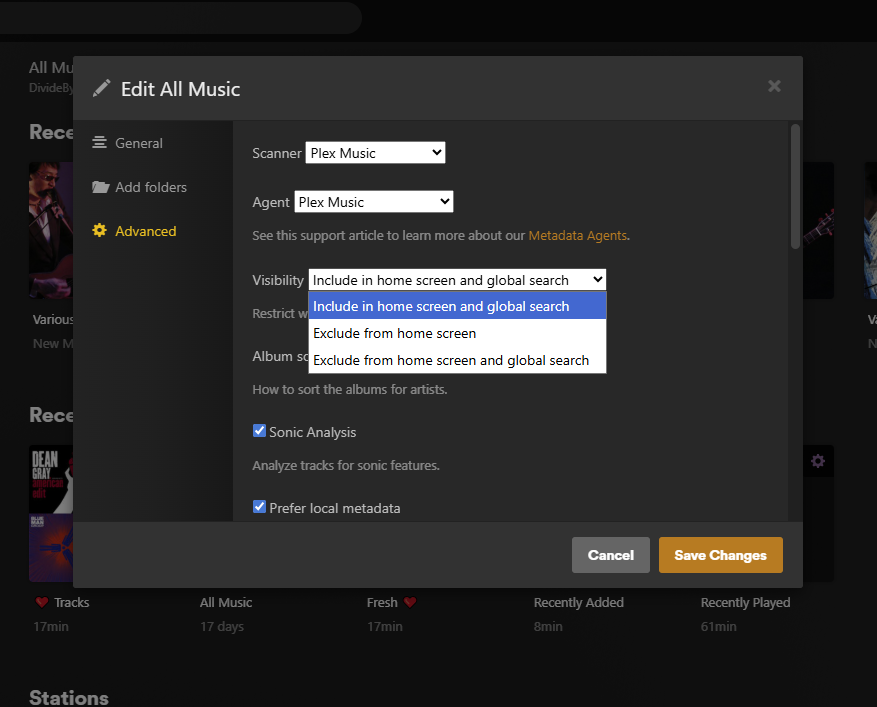Image resolution: width=877 pixels, height=707 pixels.
Task: Toggle Prefer local metadata checkbox
Action: pos(259,507)
